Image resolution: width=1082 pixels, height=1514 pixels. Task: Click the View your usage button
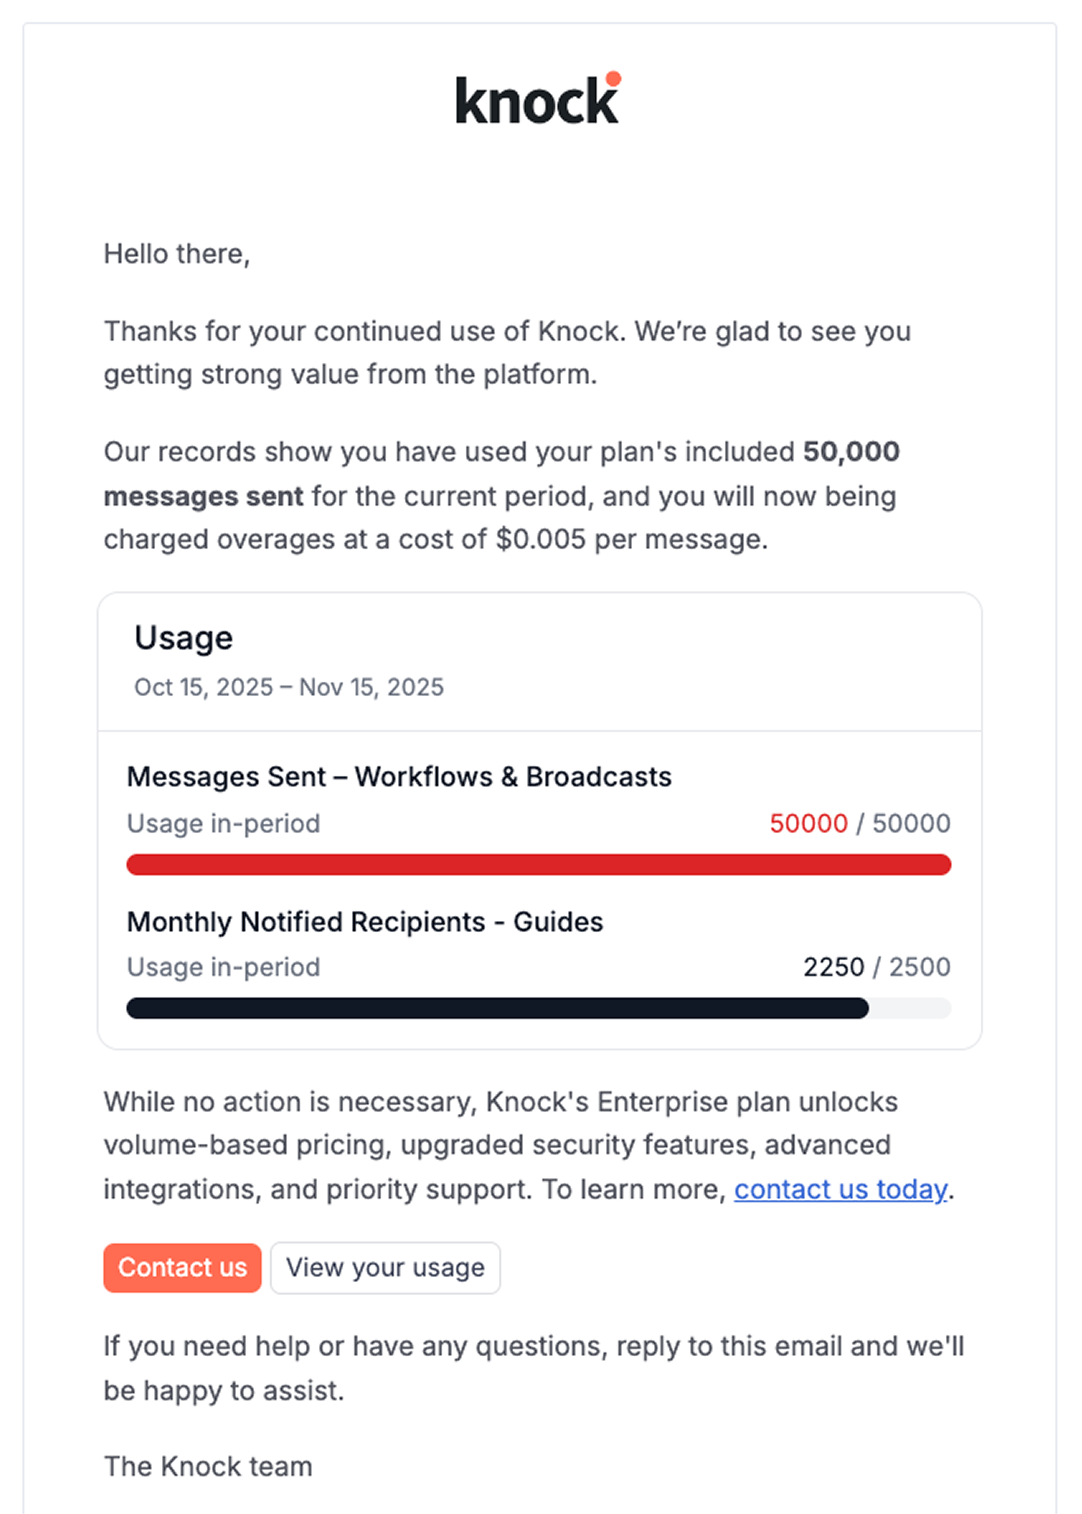point(385,1268)
